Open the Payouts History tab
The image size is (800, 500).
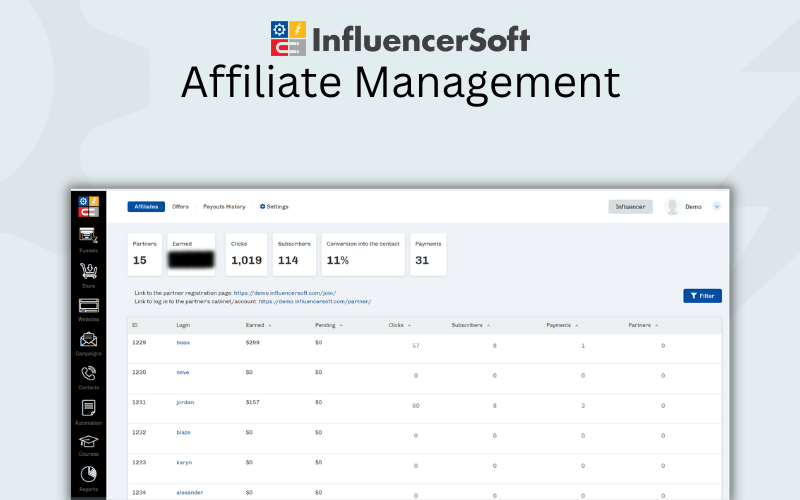[224, 207]
